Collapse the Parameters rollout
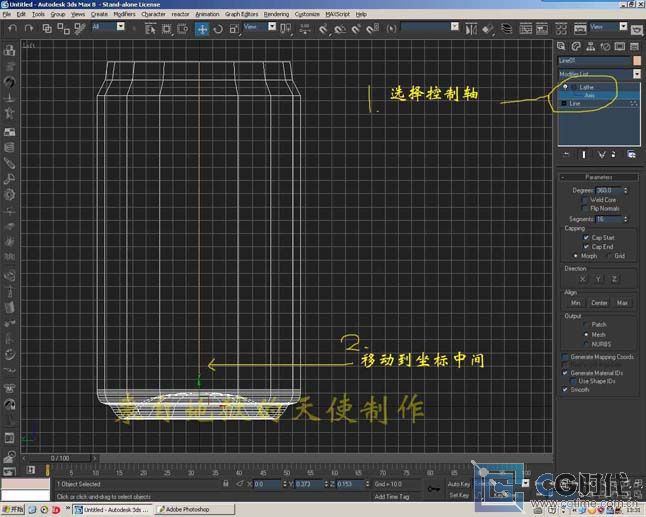646x517 pixels. (x=599, y=177)
